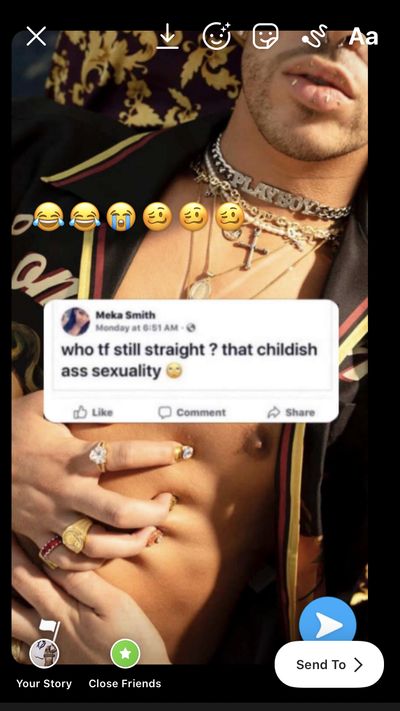Image resolution: width=400 pixels, height=711 pixels.
Task: Save the story using the download arrow
Action: click(168, 36)
